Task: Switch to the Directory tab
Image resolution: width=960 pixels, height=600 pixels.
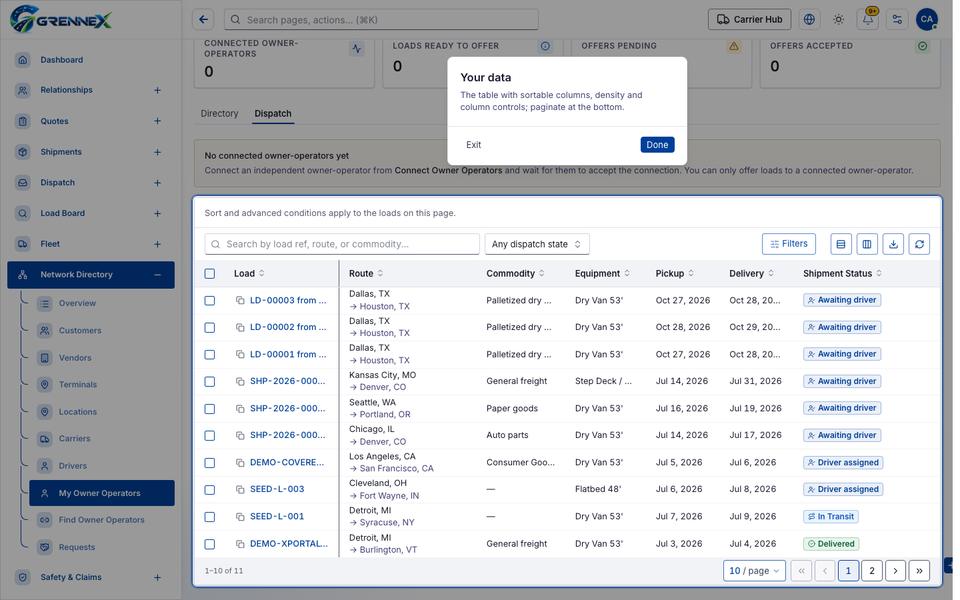Action: click(x=219, y=114)
